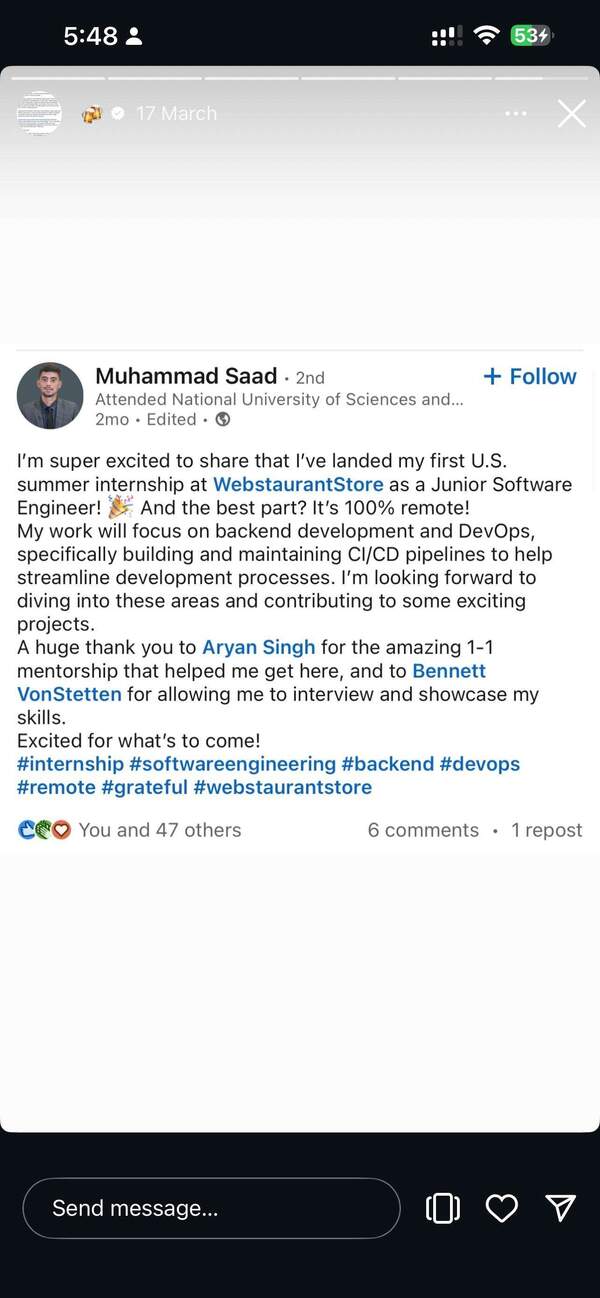
Task: Tap the verified badge next to story date
Action: click(x=118, y=114)
